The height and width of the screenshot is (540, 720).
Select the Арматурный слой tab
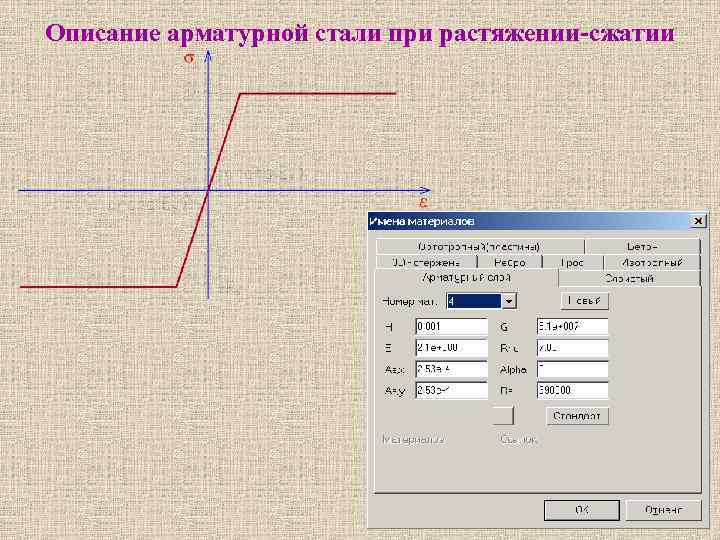[466, 278]
